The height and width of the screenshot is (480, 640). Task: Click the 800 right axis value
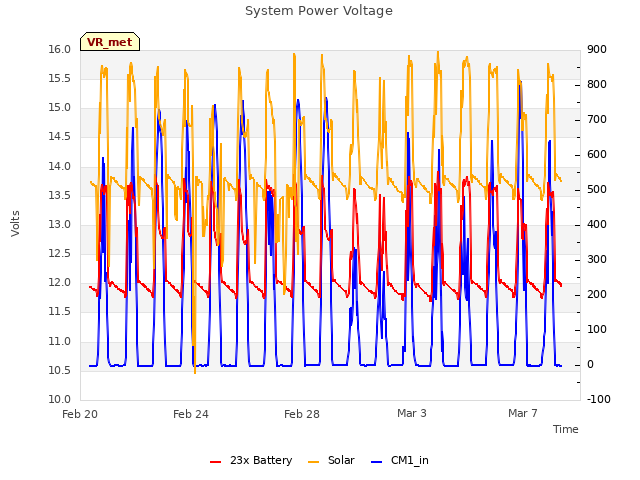click(x=597, y=84)
